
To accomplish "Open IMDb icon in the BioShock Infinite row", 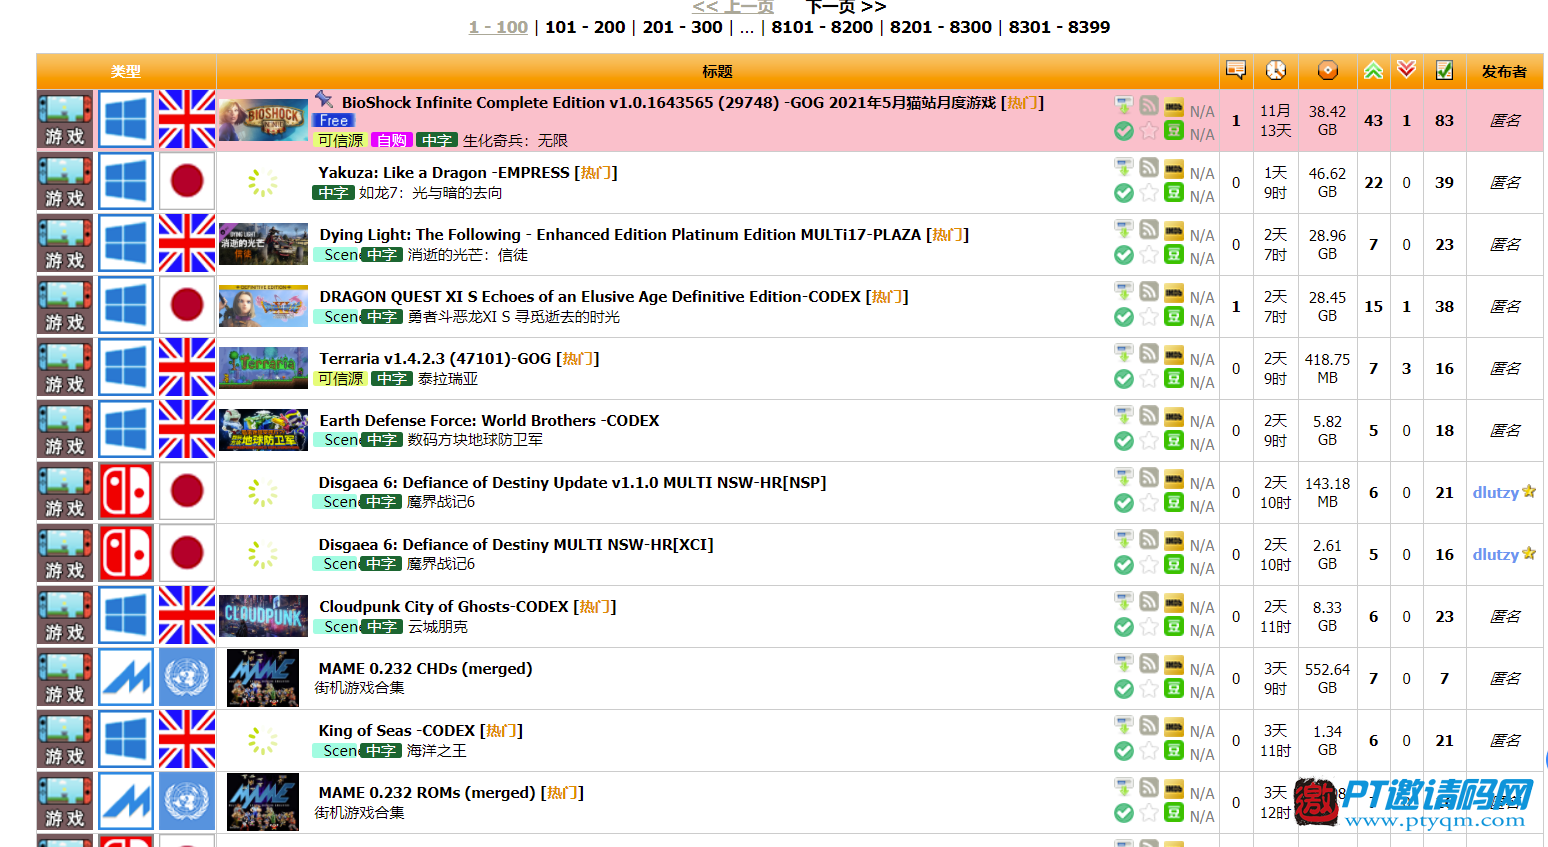I will coord(1174,106).
